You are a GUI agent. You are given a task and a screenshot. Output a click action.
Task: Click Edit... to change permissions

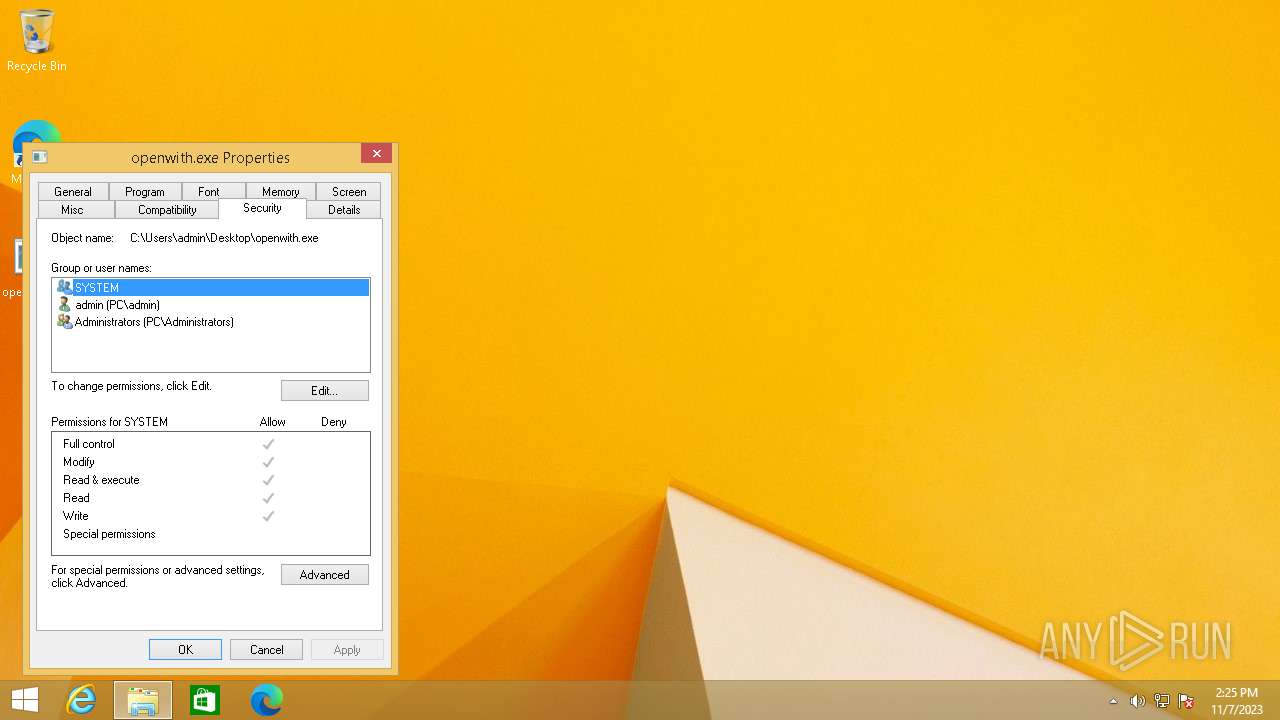(x=325, y=390)
